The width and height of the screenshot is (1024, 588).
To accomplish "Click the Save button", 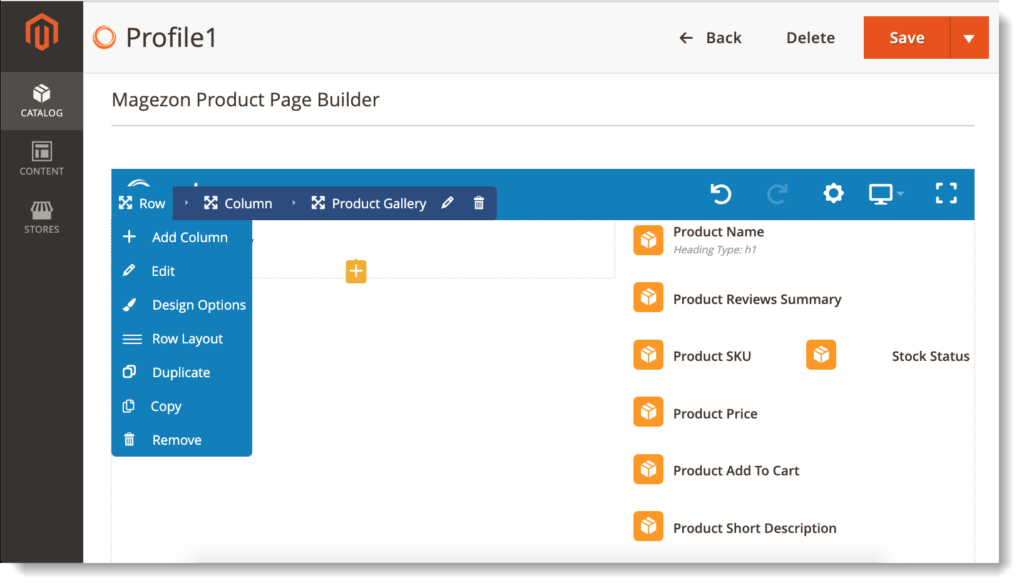I will click(906, 38).
